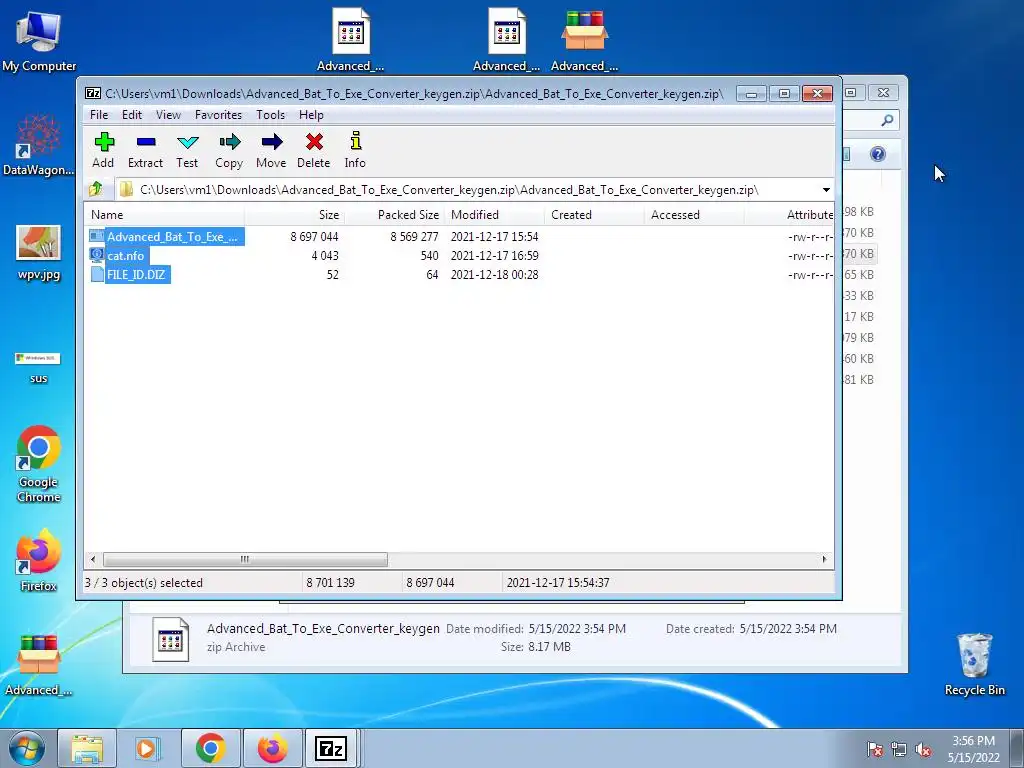The width and height of the screenshot is (1024, 768).
Task: Sort by the Modified column header
Action: coord(494,215)
